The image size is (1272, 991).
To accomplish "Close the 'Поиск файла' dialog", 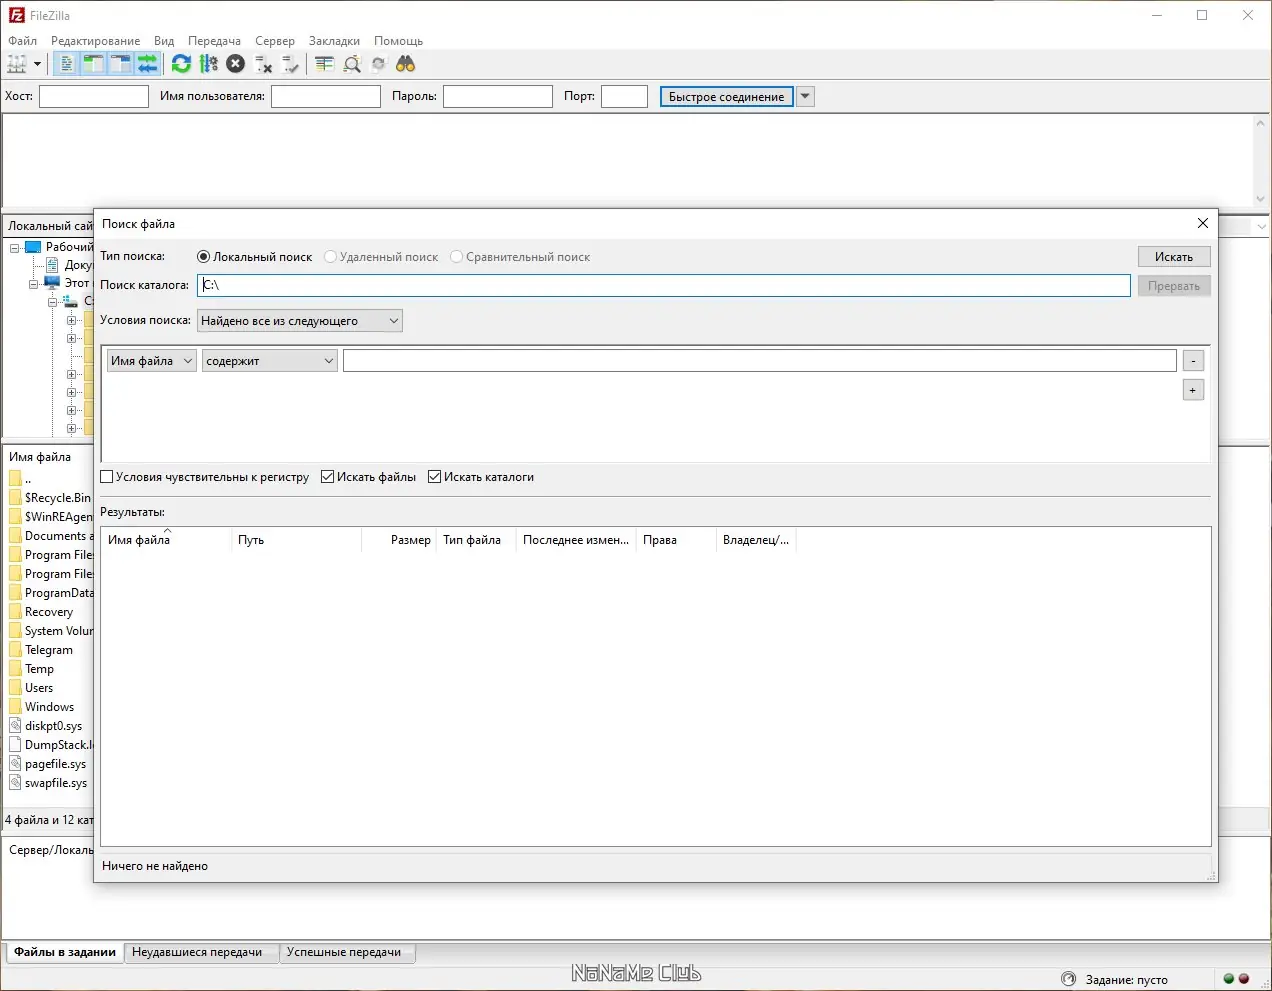I will [x=1203, y=223].
